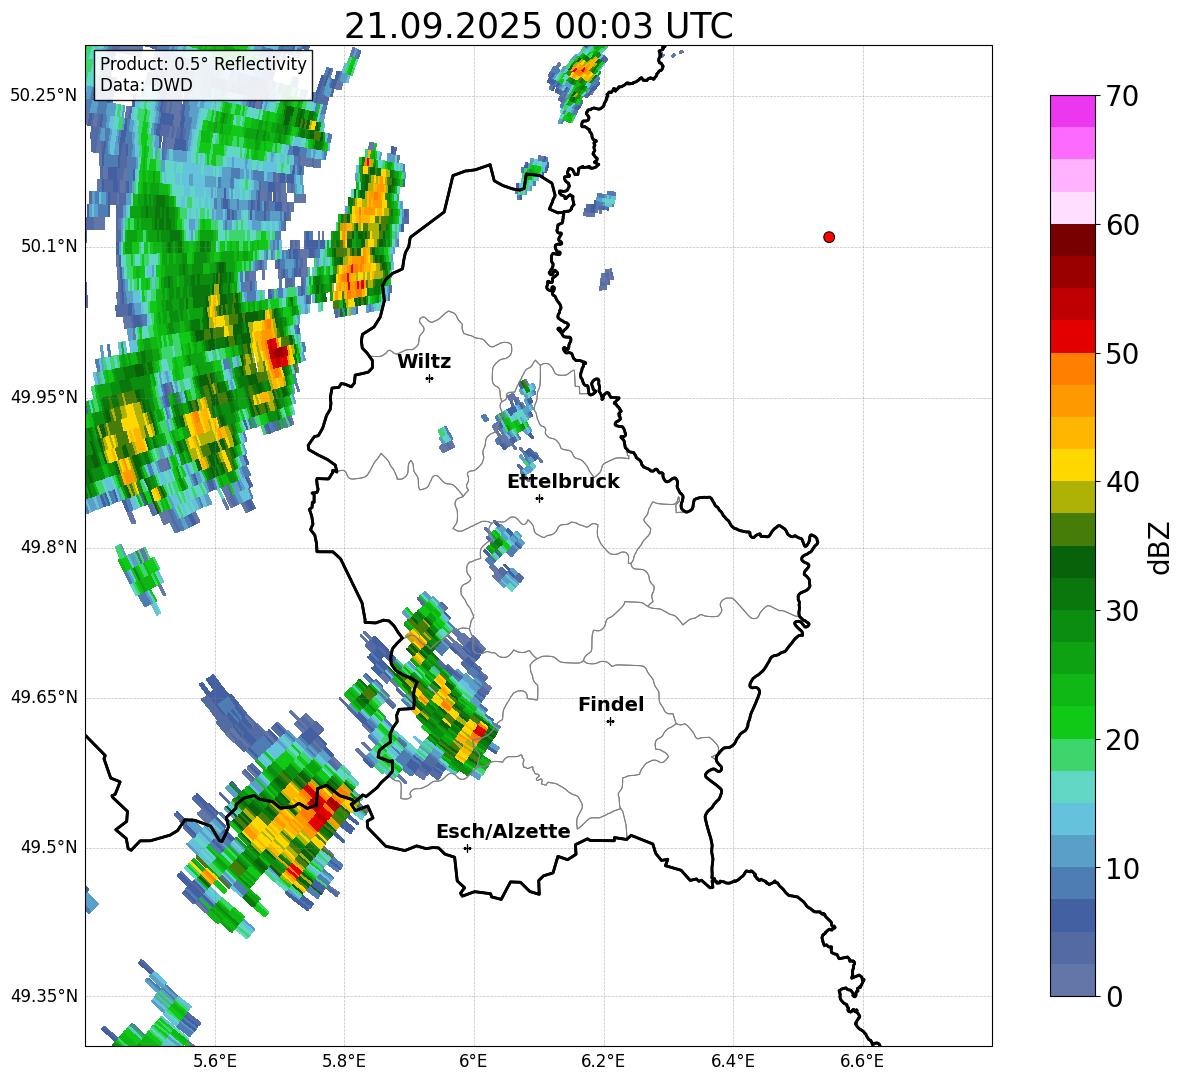Click the 6.6°E longitude label
Screen dimensions: 1184x1081
click(x=862, y=1061)
